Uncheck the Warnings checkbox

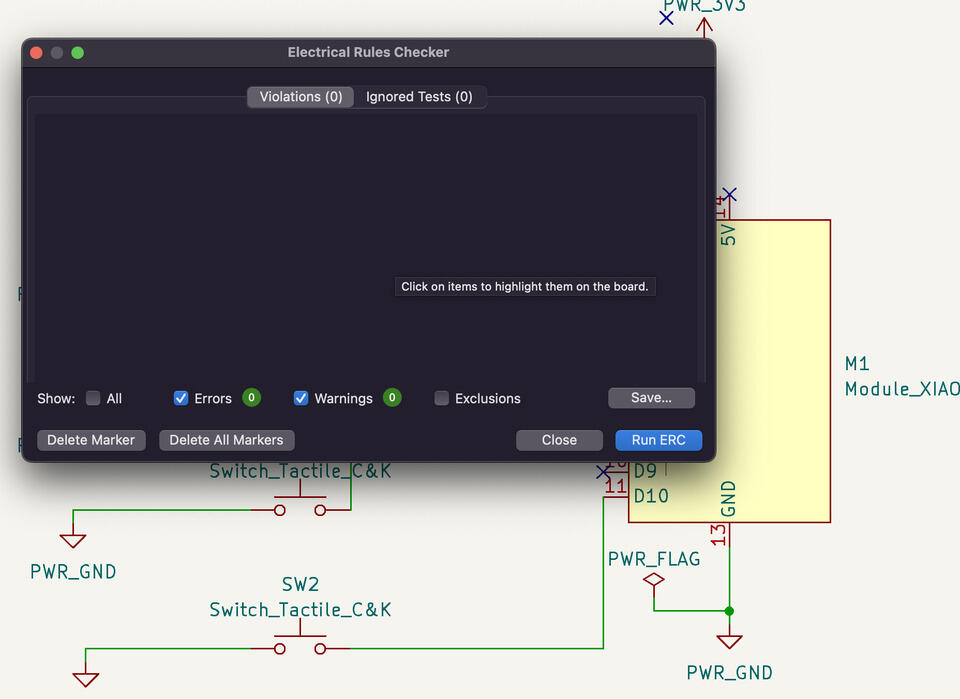tap(301, 398)
